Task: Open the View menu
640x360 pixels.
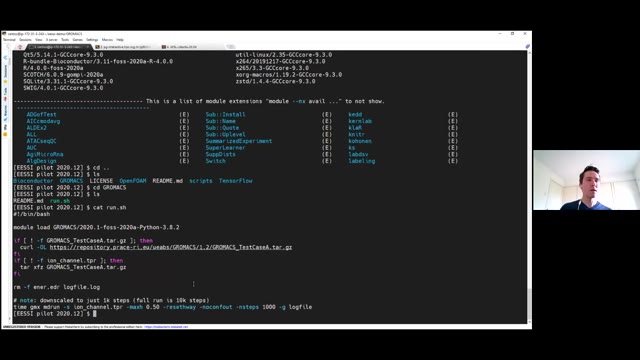Action: [39, 40]
